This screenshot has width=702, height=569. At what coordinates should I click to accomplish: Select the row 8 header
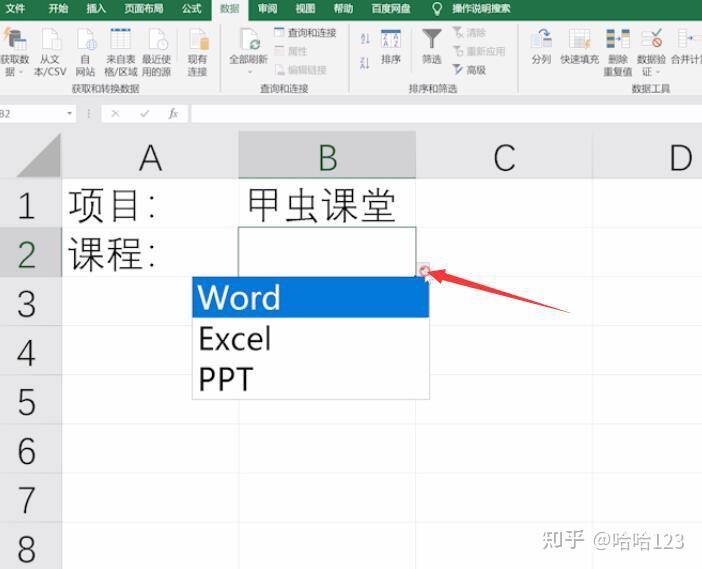point(30,547)
